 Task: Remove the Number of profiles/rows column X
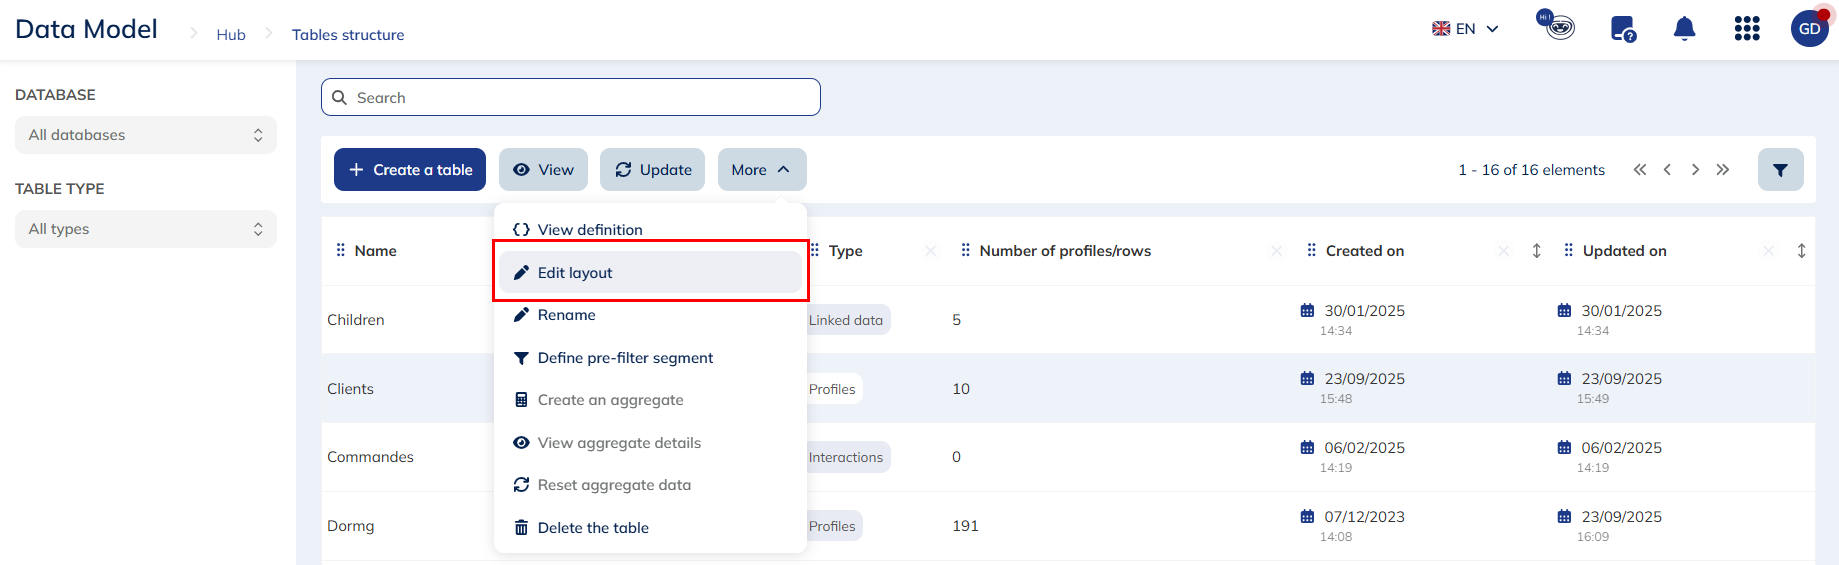[1277, 251]
